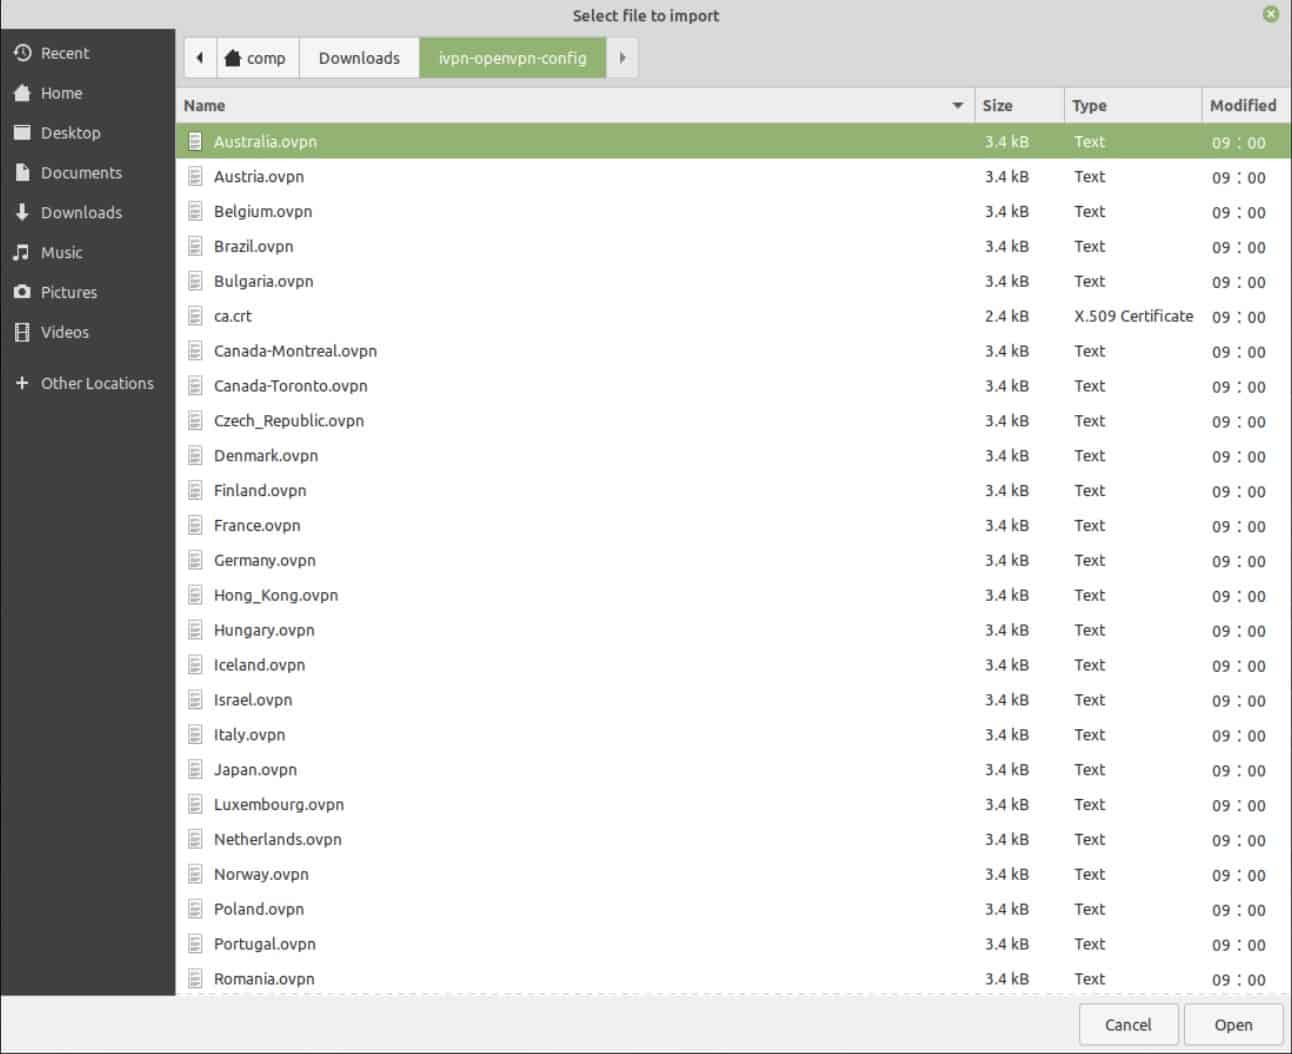Click the path bar forward arrow

click(x=622, y=58)
